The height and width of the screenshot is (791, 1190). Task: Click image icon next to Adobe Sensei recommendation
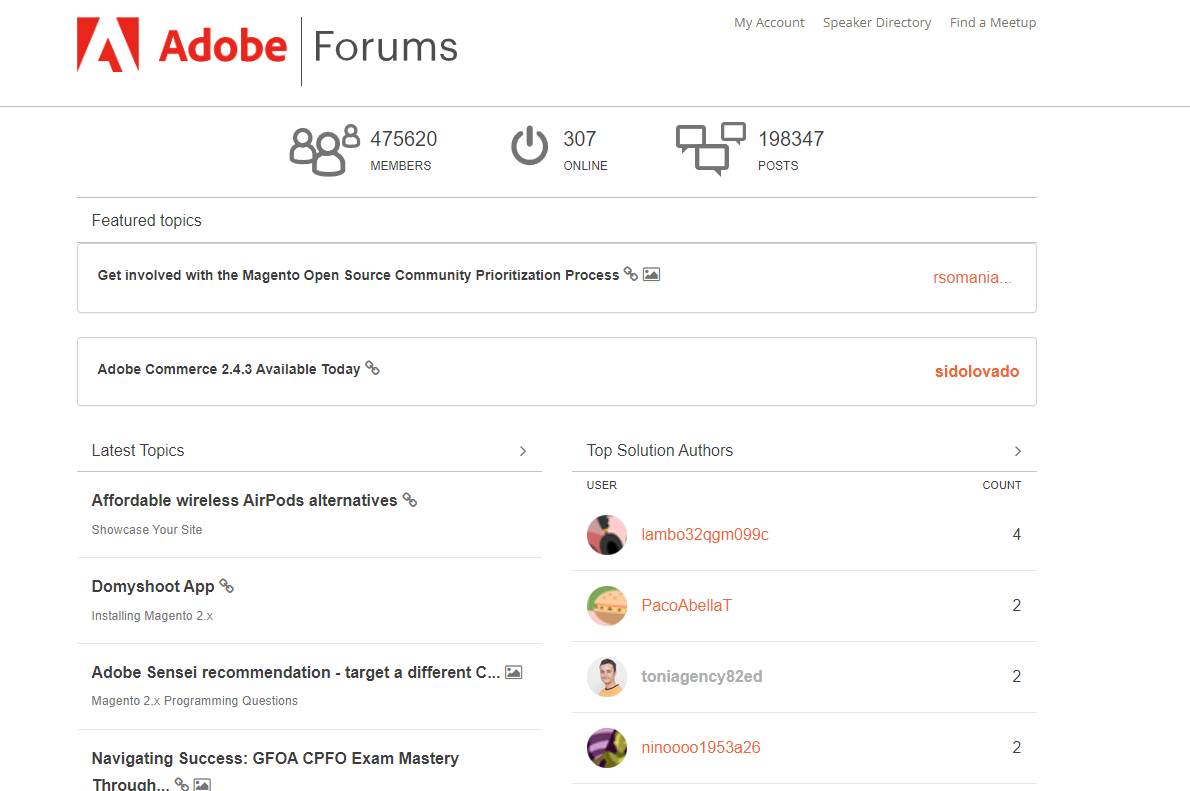pyautogui.click(x=514, y=673)
